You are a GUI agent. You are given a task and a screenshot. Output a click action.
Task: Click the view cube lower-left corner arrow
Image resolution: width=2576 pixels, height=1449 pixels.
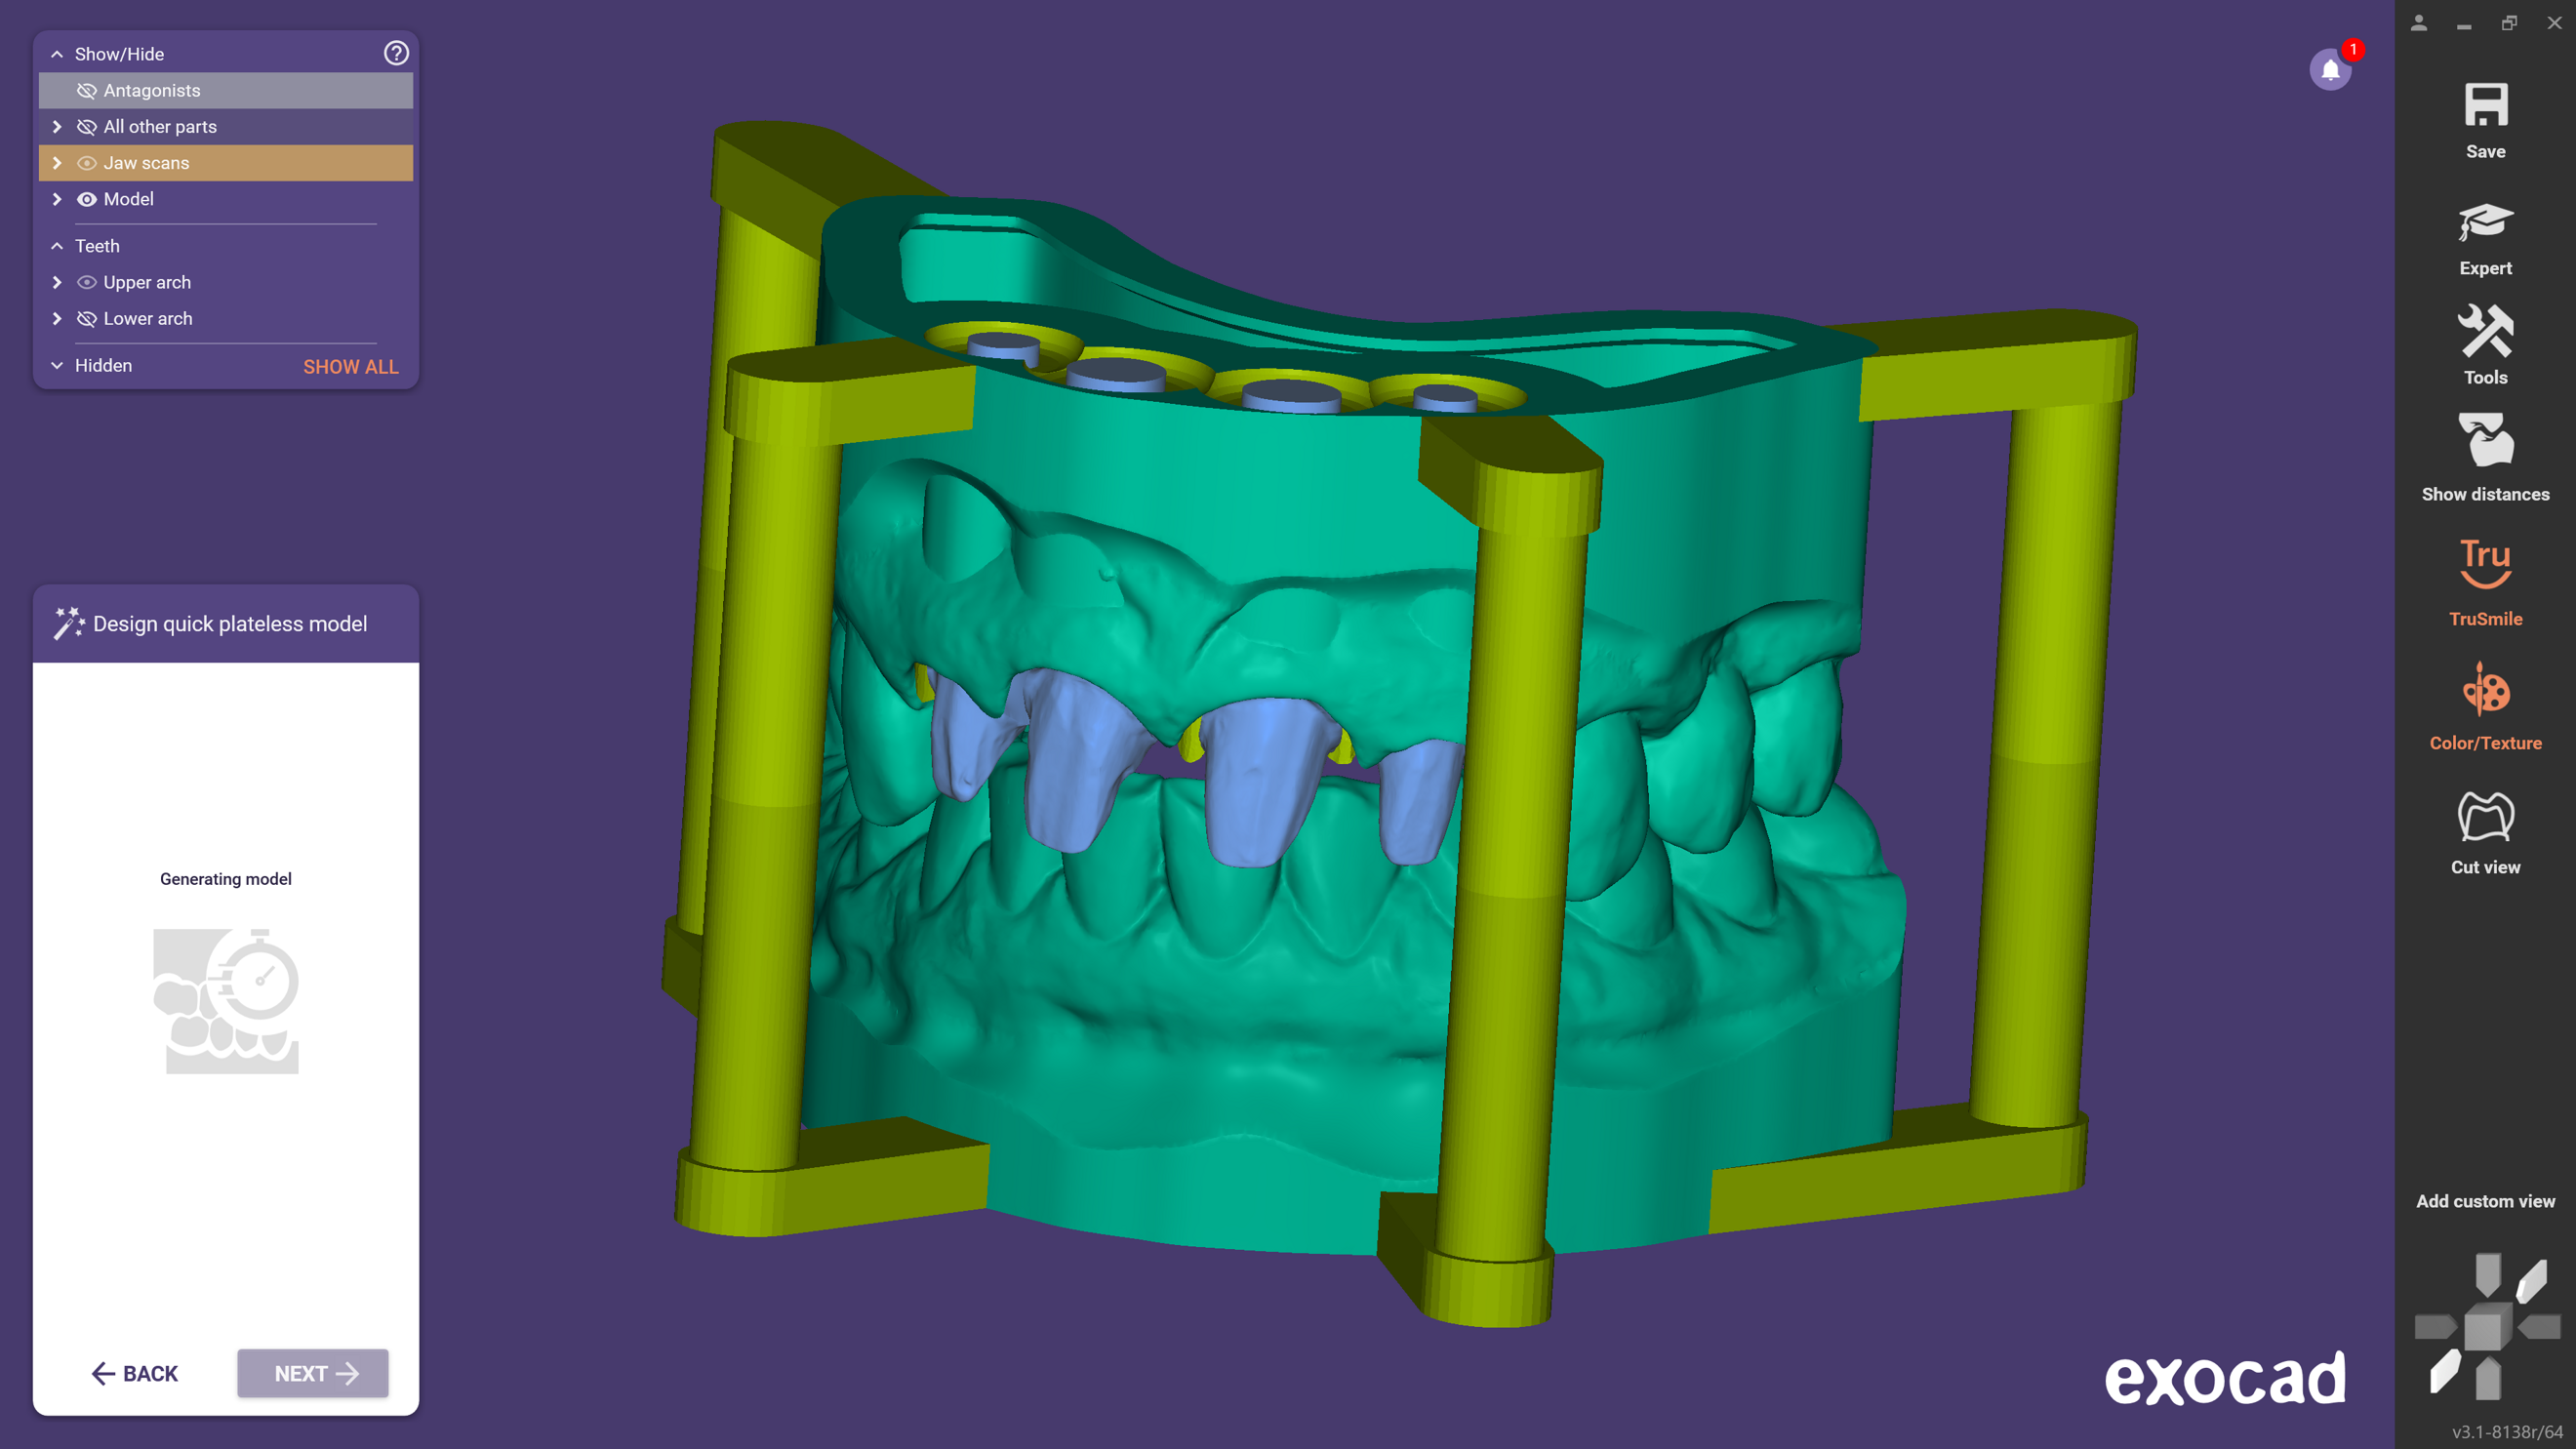[x=2444, y=1371]
